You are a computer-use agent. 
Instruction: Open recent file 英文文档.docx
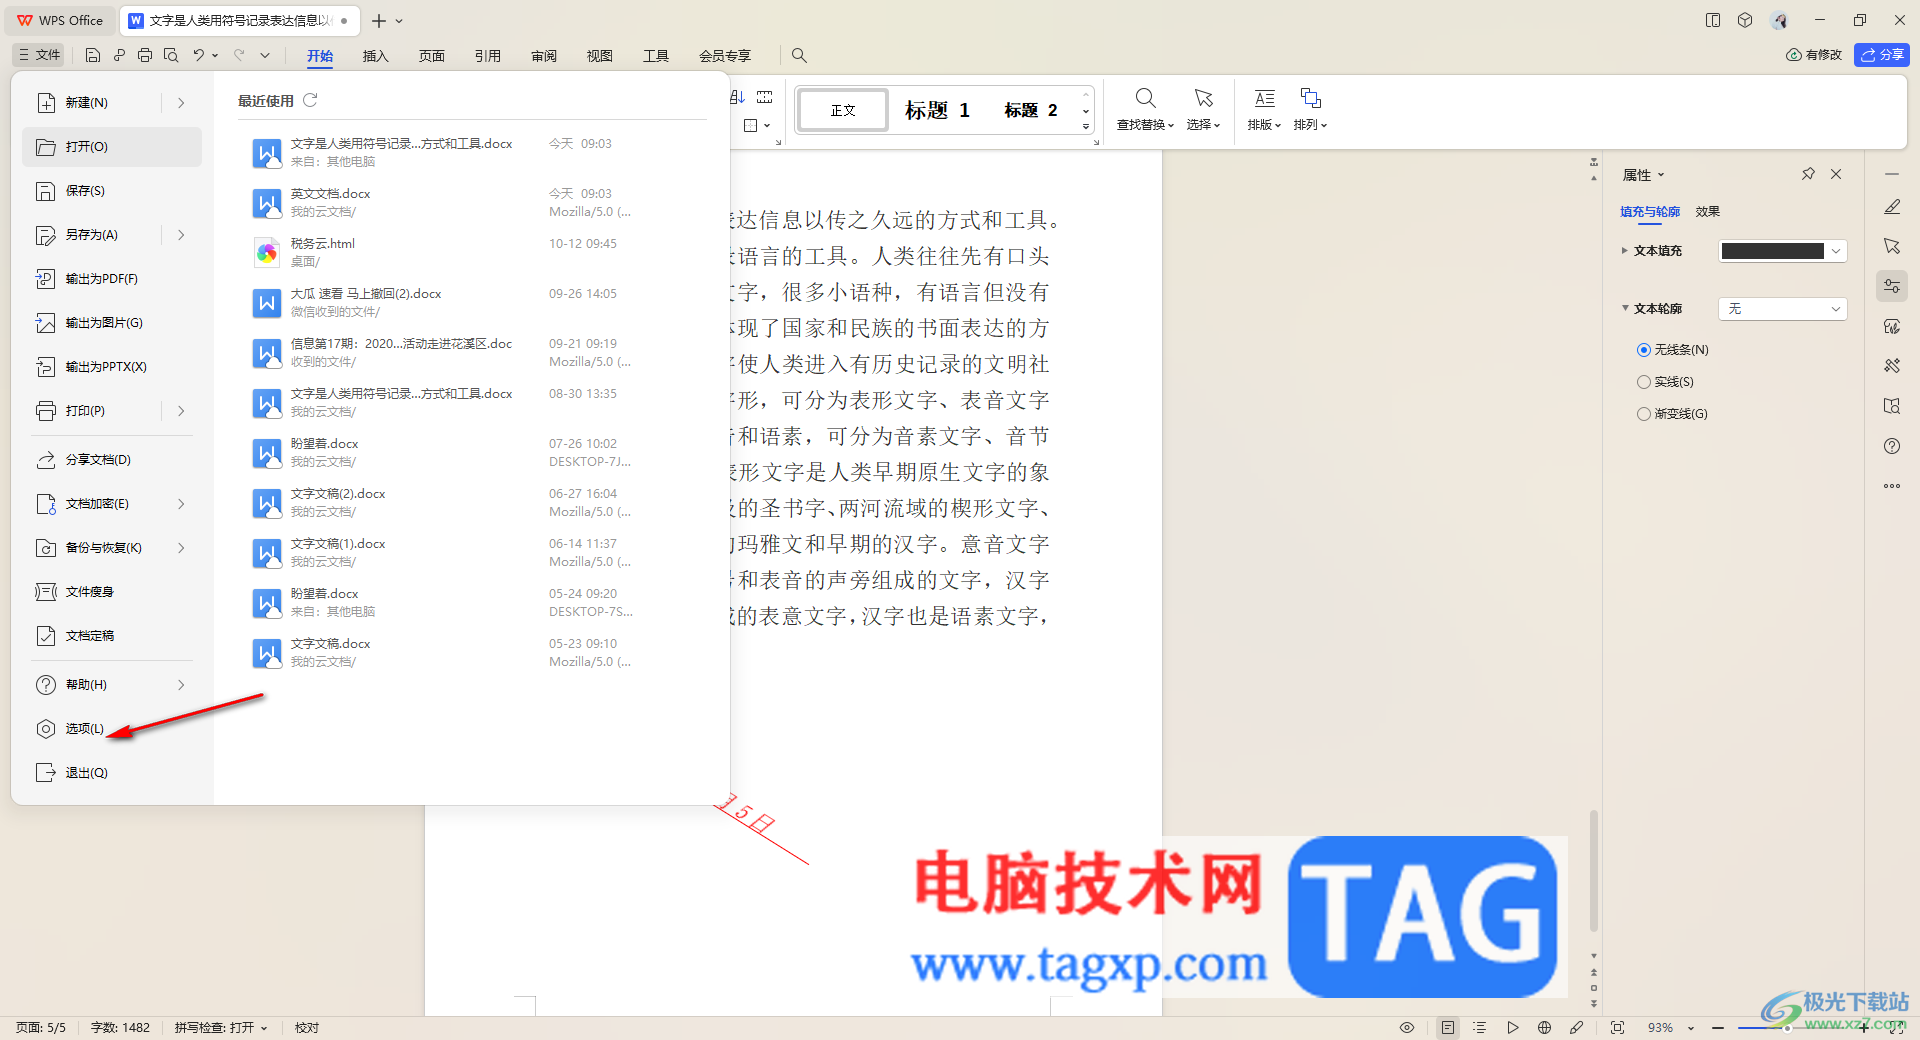click(x=472, y=202)
